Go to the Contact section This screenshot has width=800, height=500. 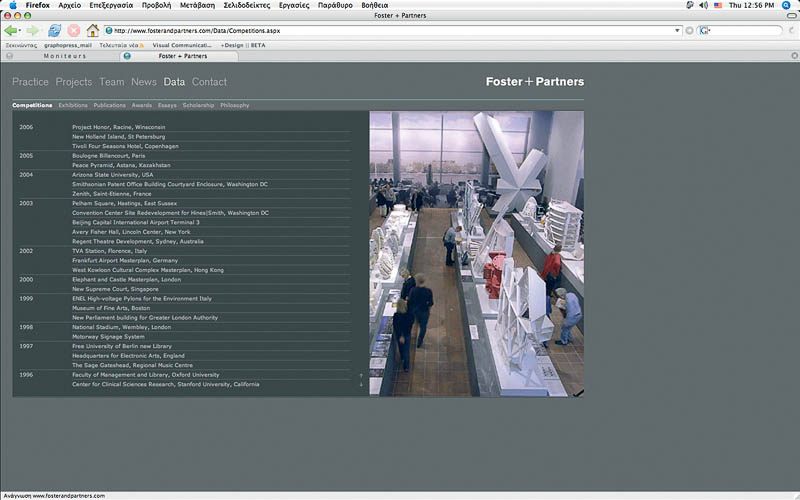point(209,82)
